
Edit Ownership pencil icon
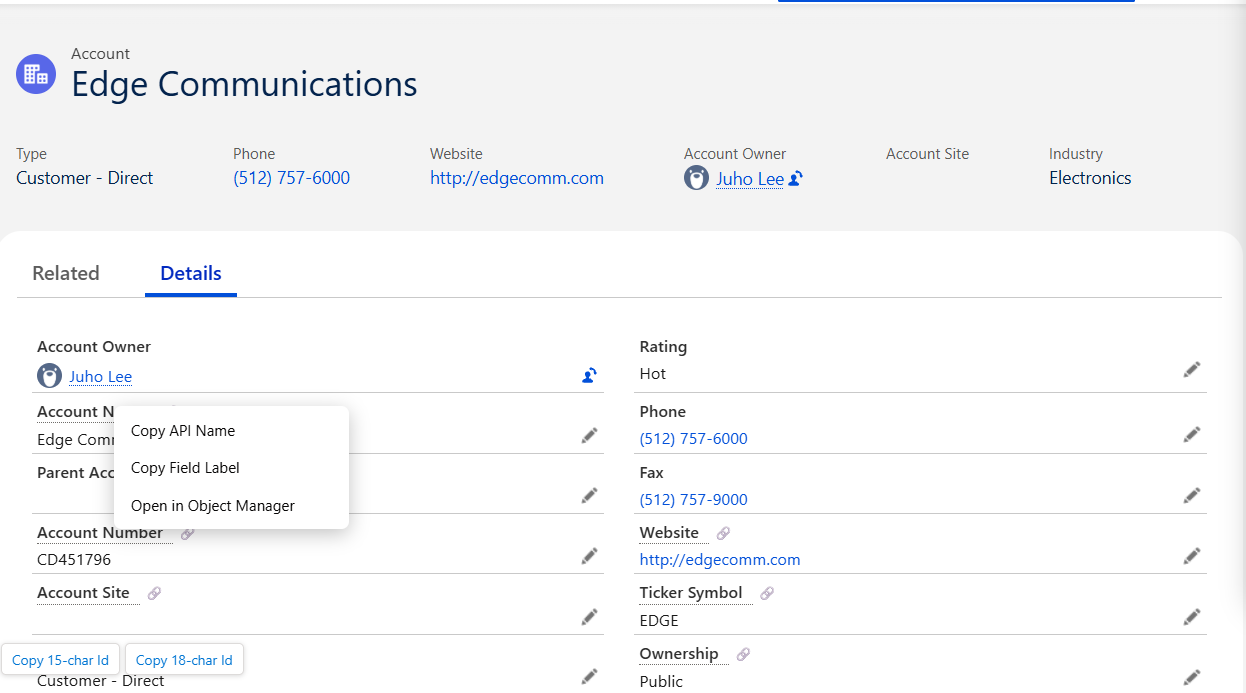tap(1192, 677)
